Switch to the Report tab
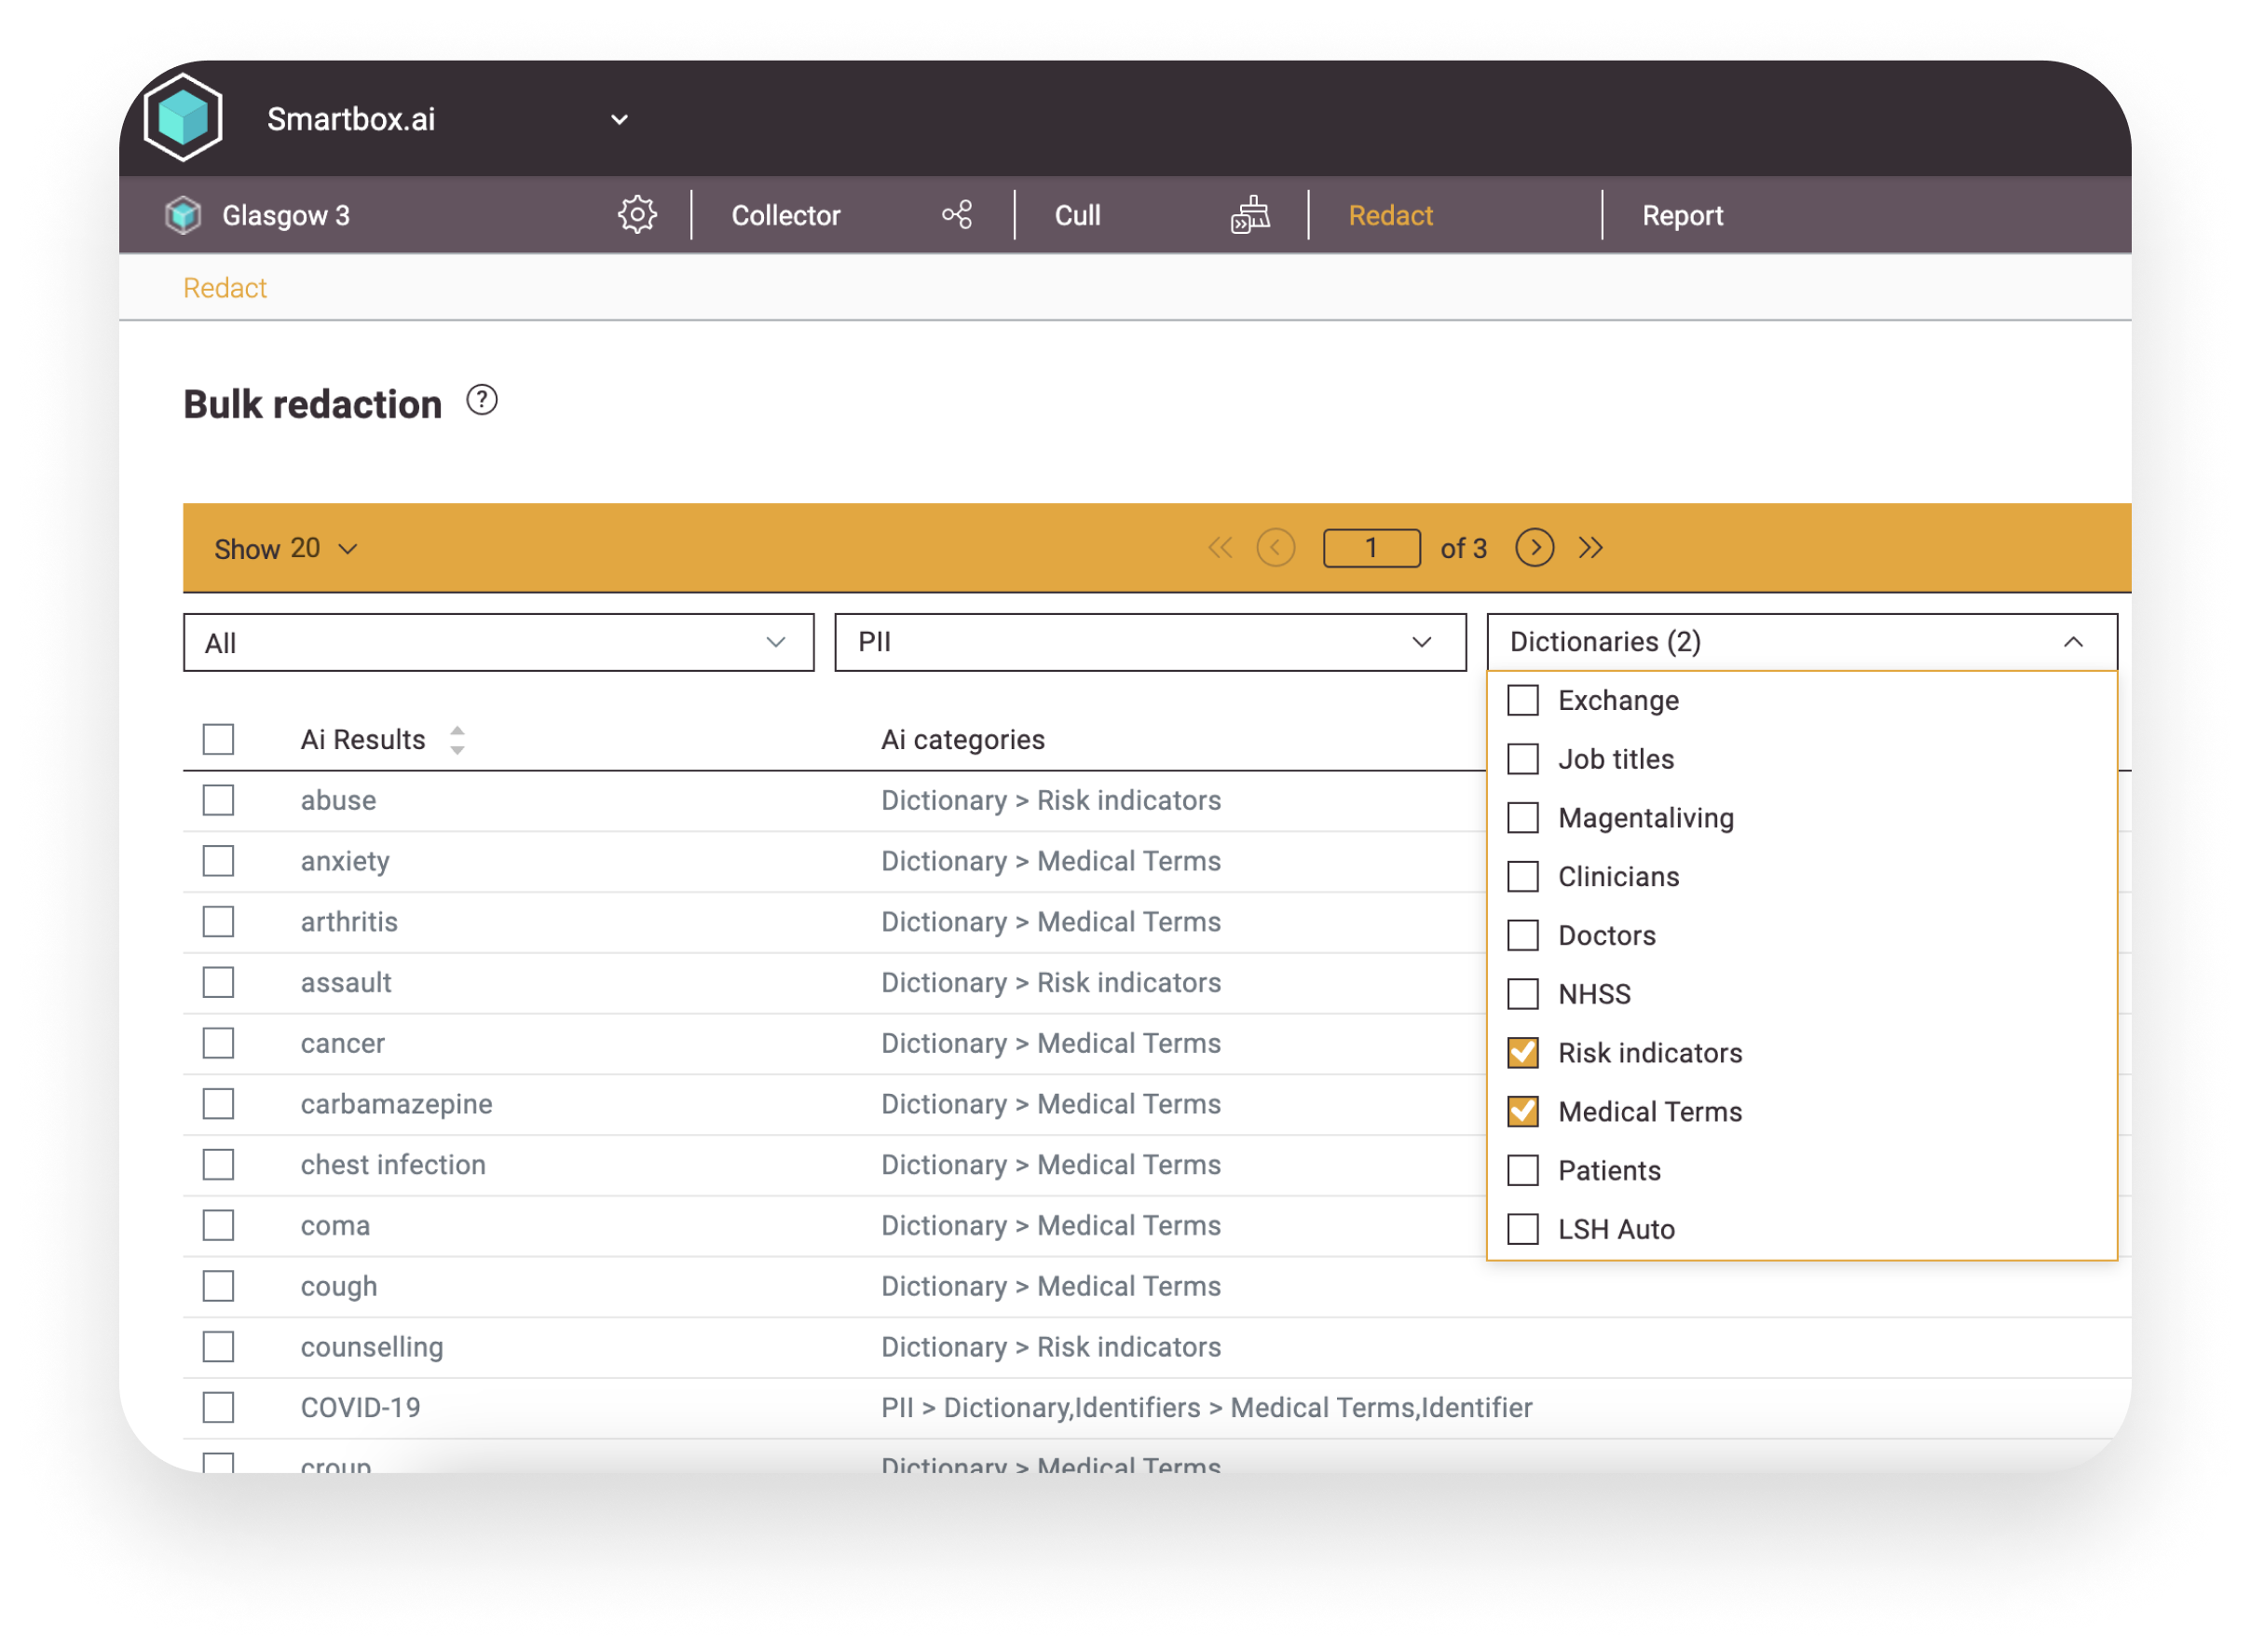The image size is (2251, 1652). pos(1681,216)
